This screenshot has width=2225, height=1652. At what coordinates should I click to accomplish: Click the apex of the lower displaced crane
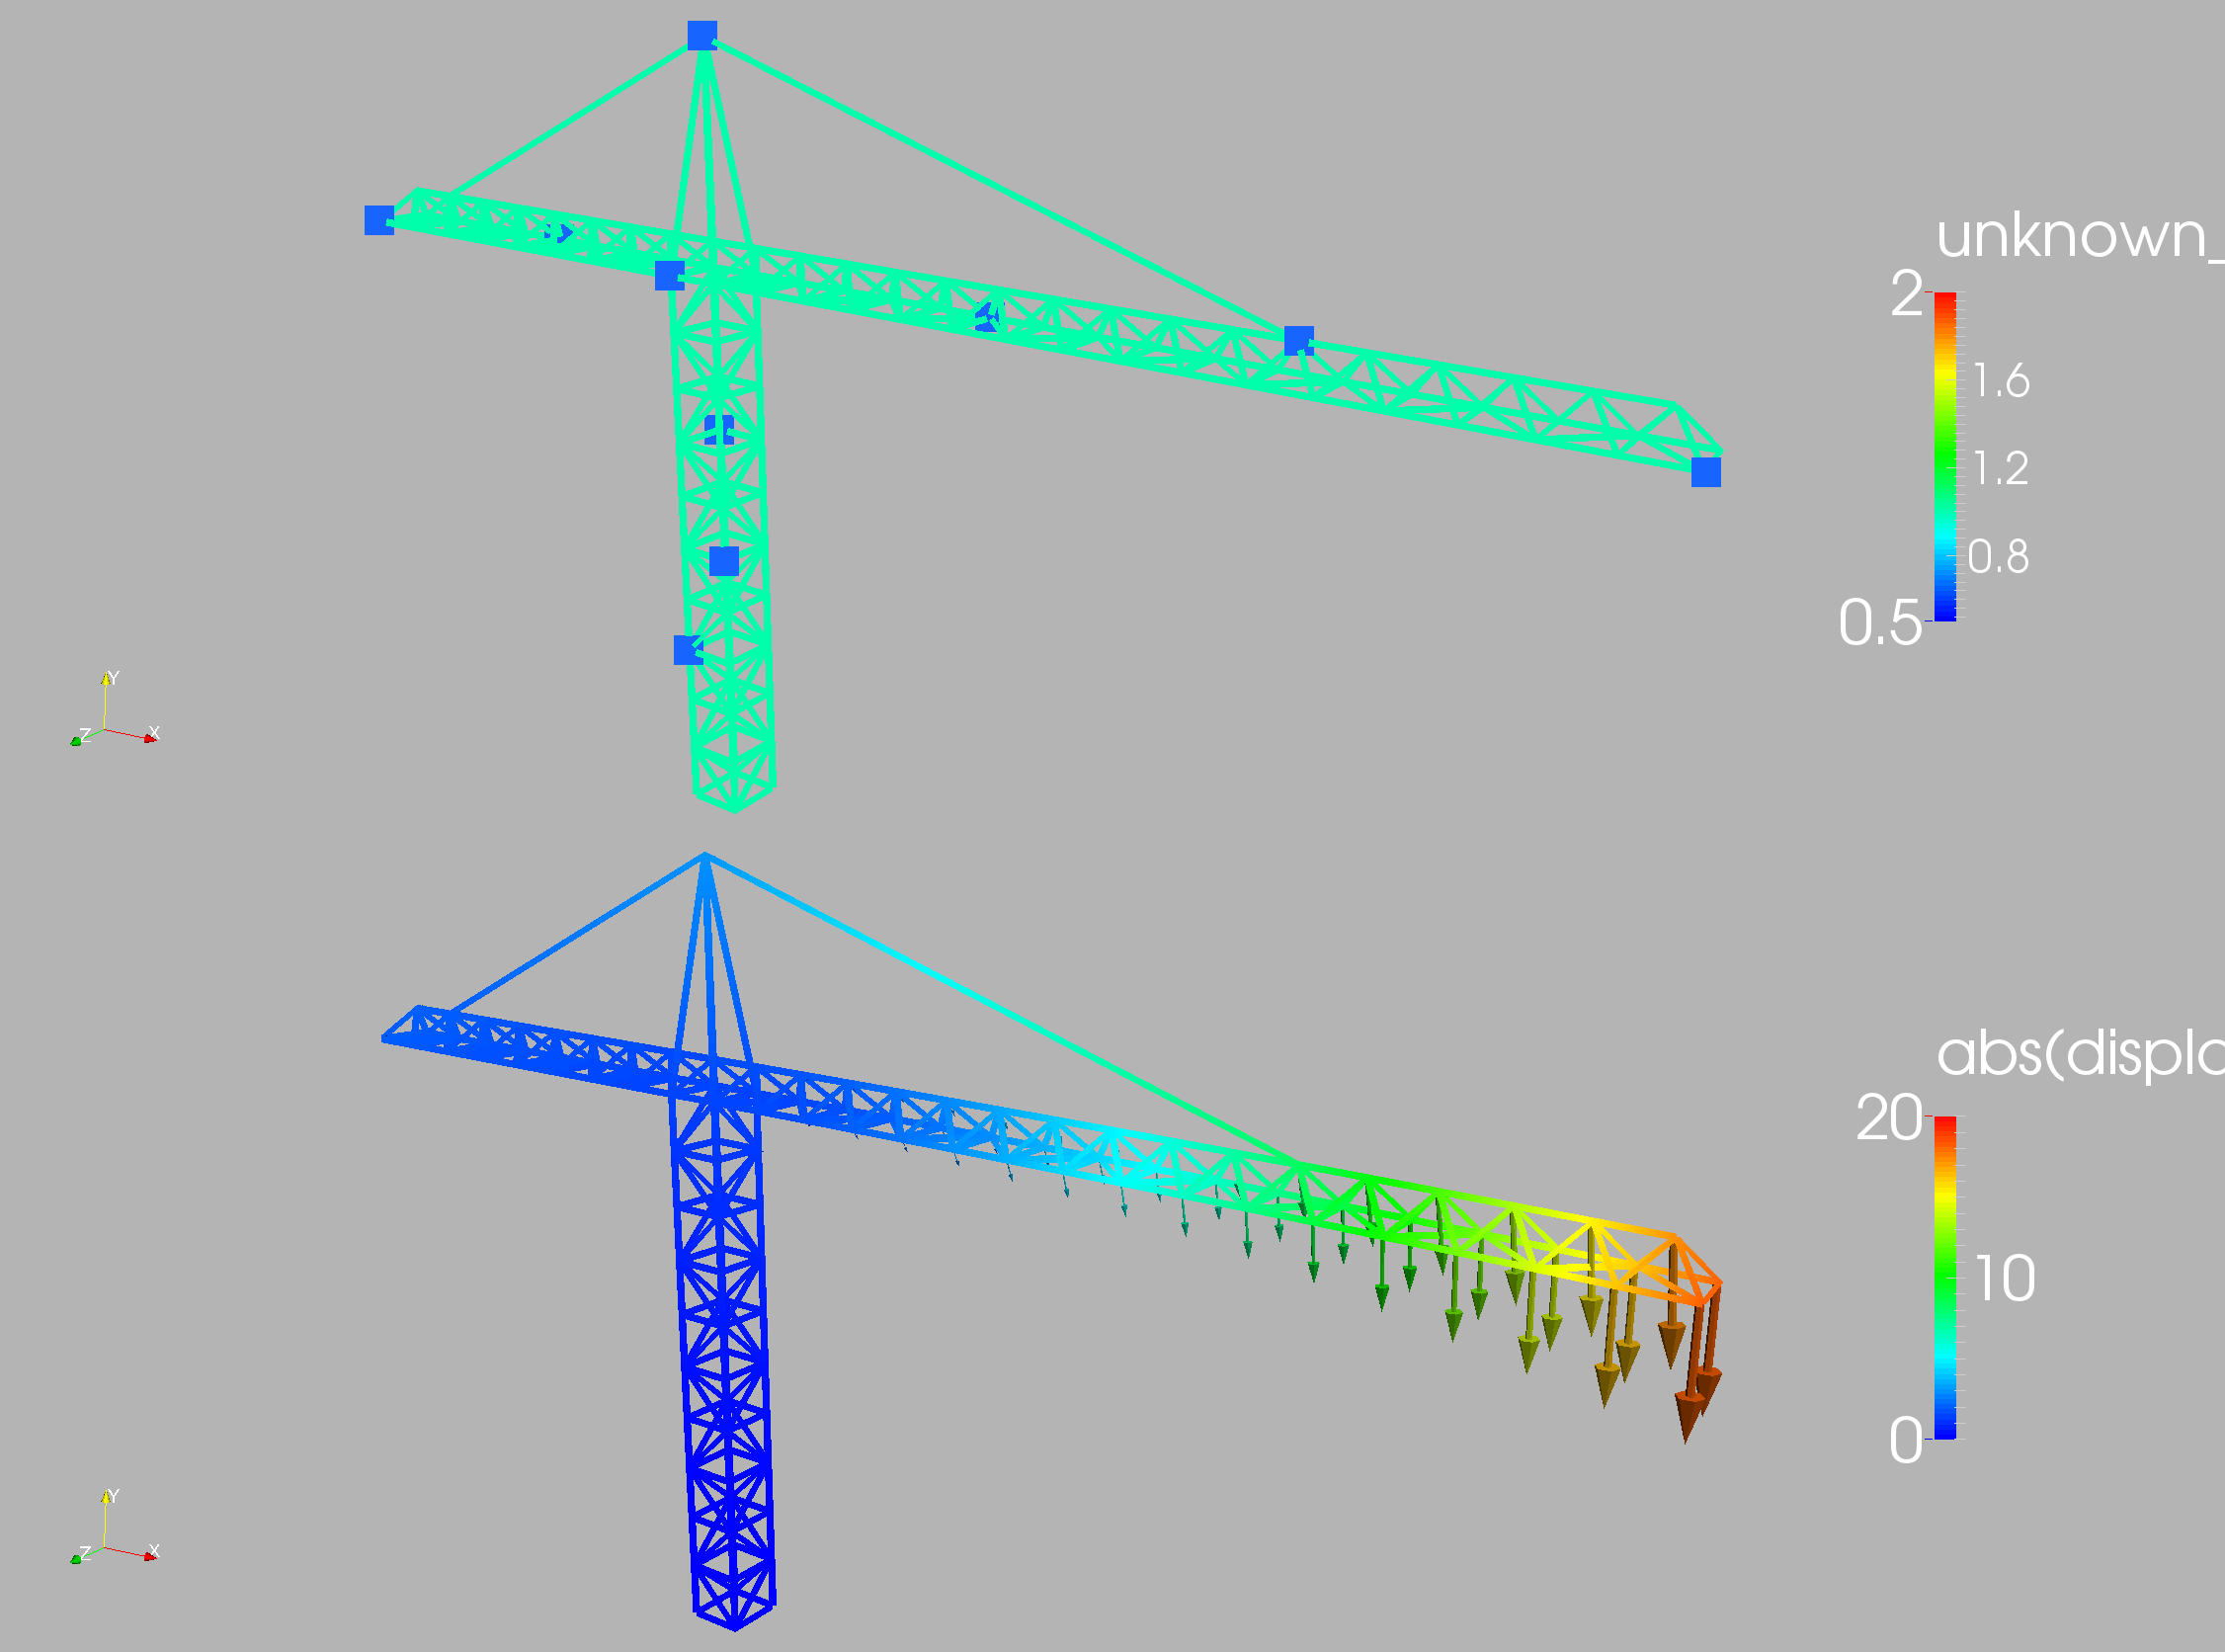tap(705, 856)
